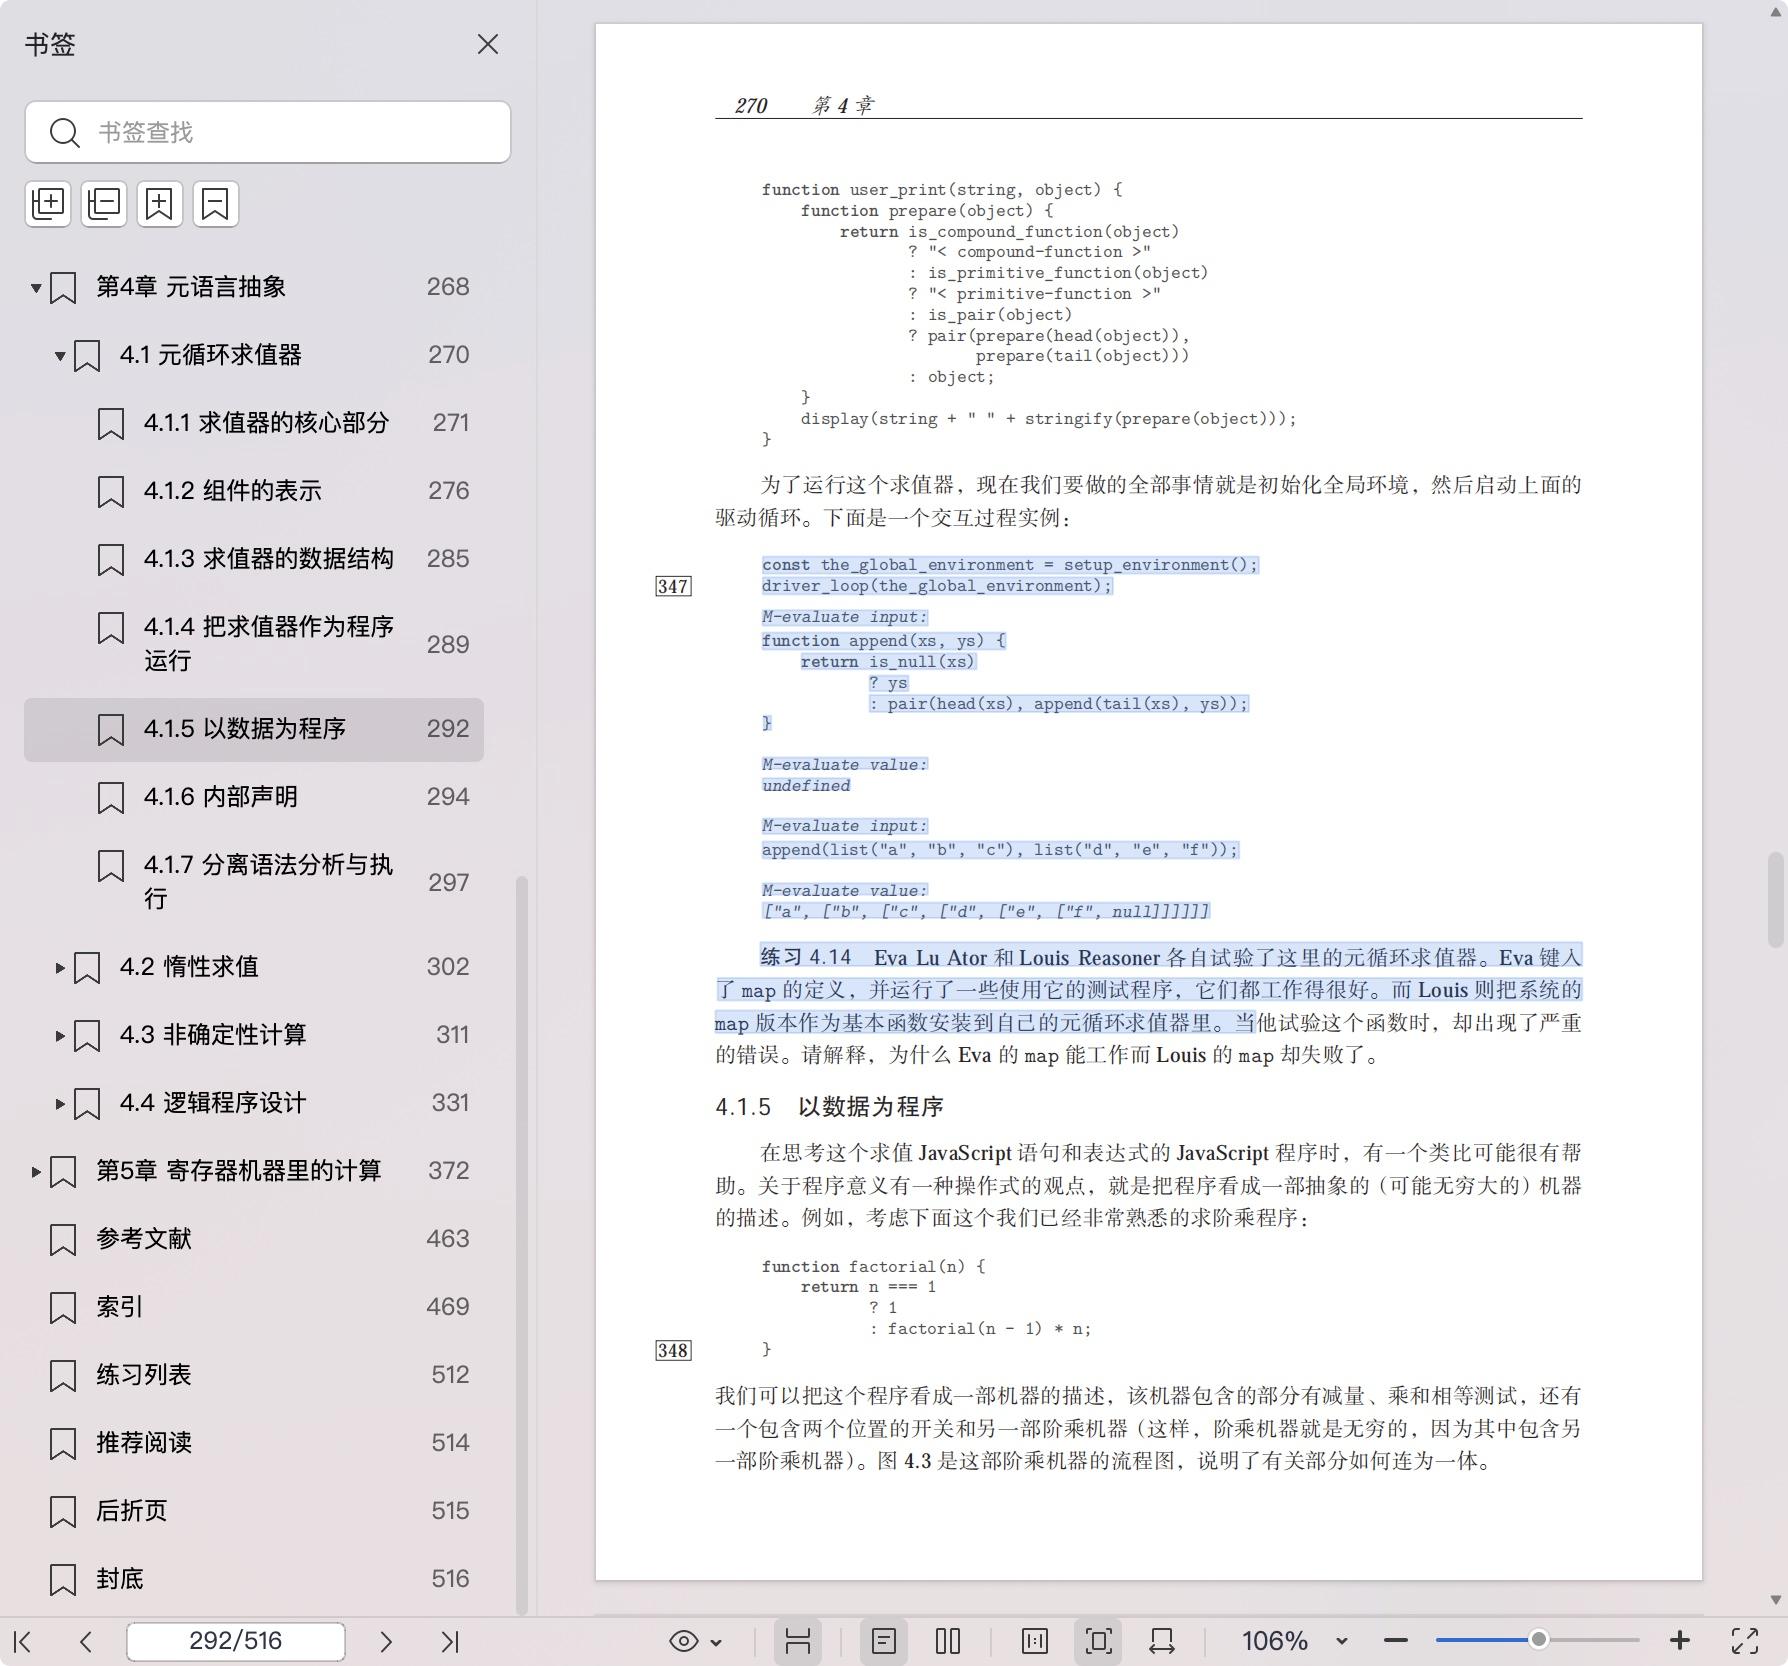Go to the next page
The image size is (1788, 1666).
(x=386, y=1641)
